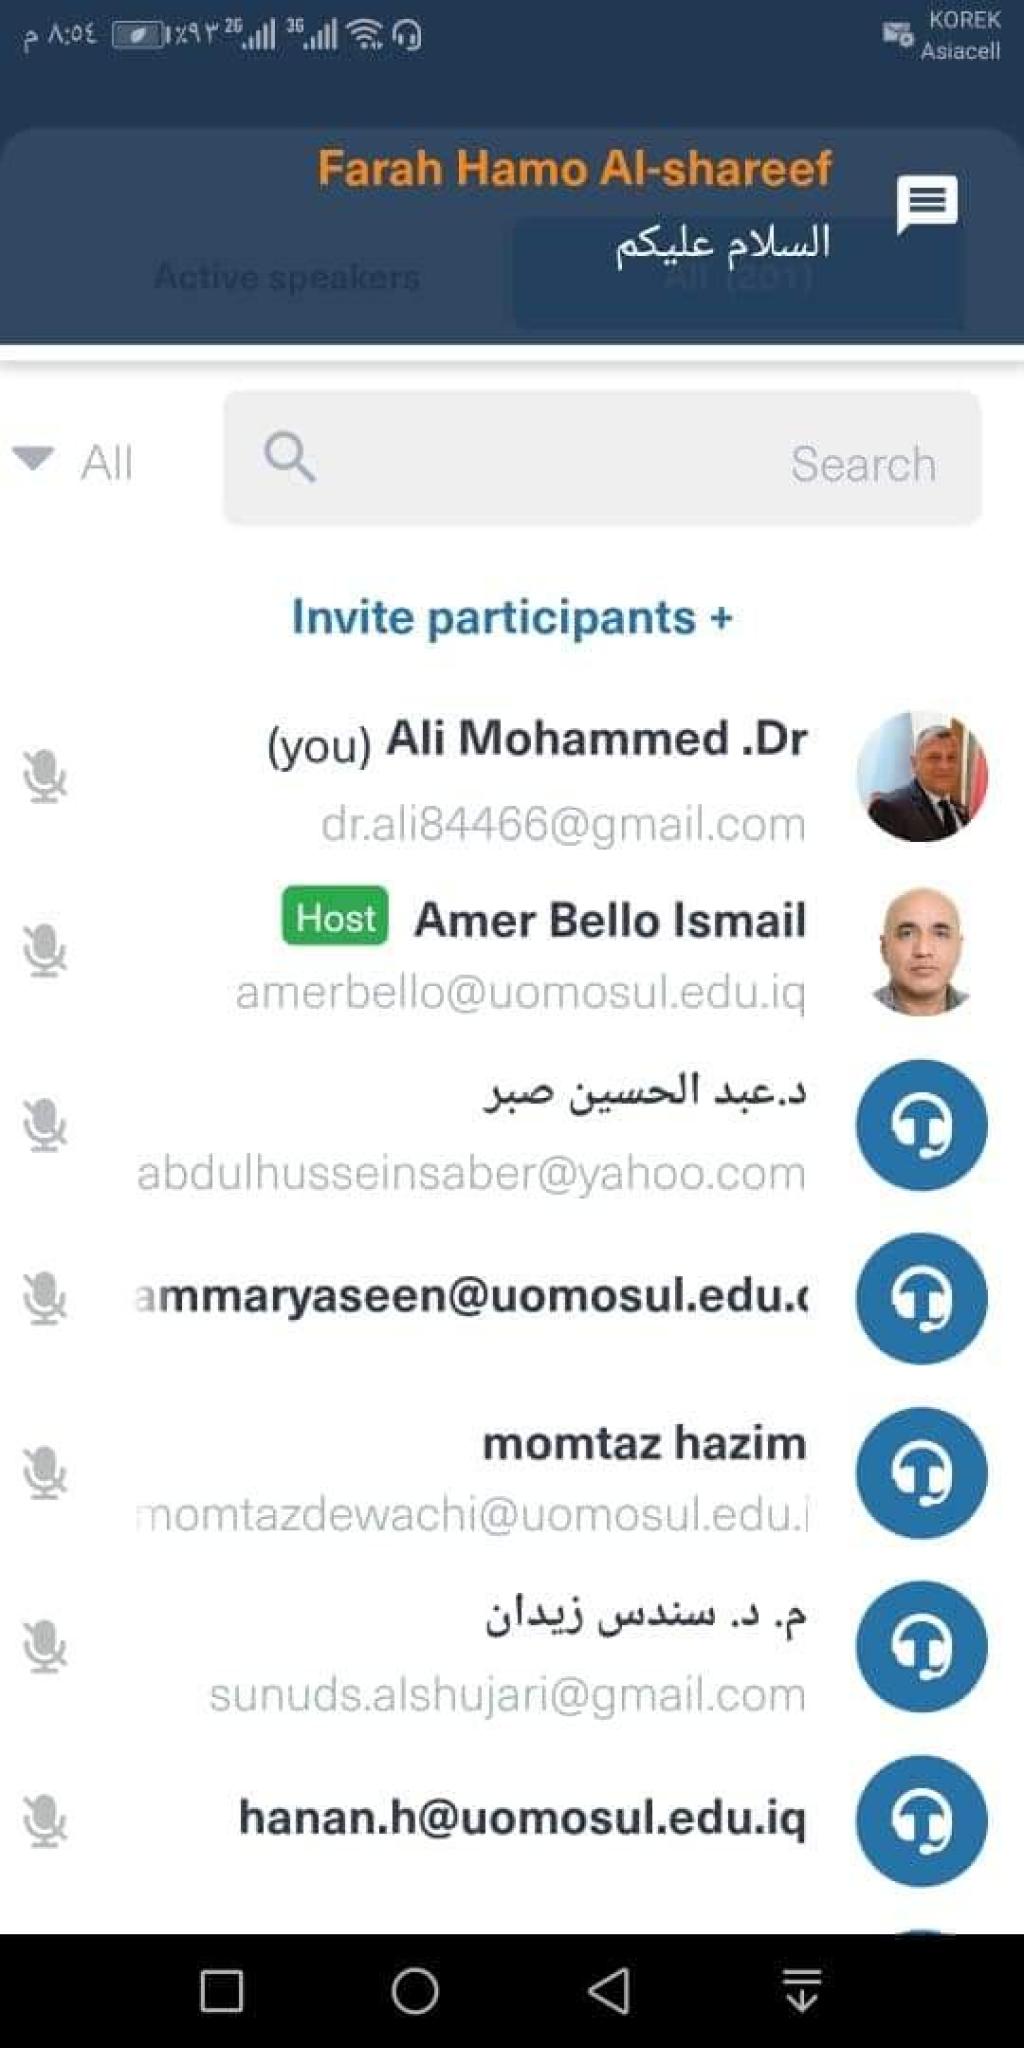This screenshot has height=2048, width=1024.
Task: Switch to the Active speakers tab
Action: [x=287, y=276]
